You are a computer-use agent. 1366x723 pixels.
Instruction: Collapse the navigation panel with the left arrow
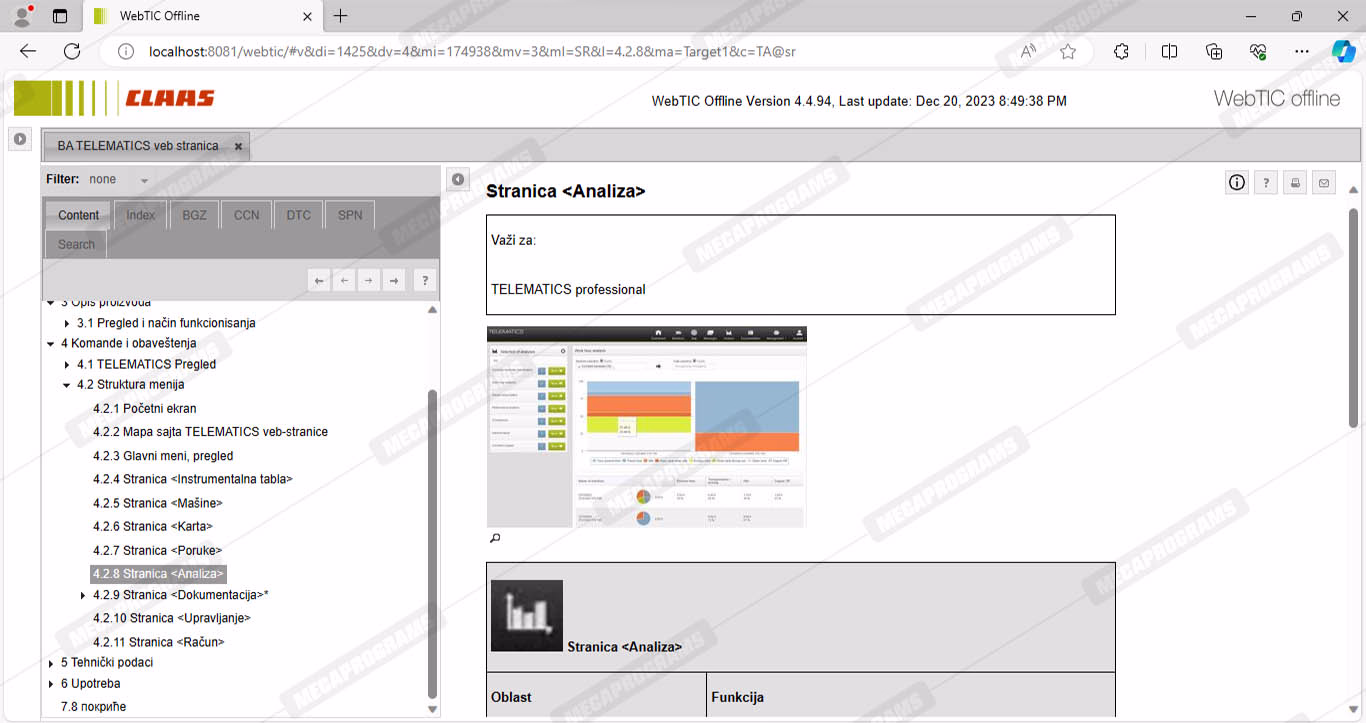pos(457,179)
